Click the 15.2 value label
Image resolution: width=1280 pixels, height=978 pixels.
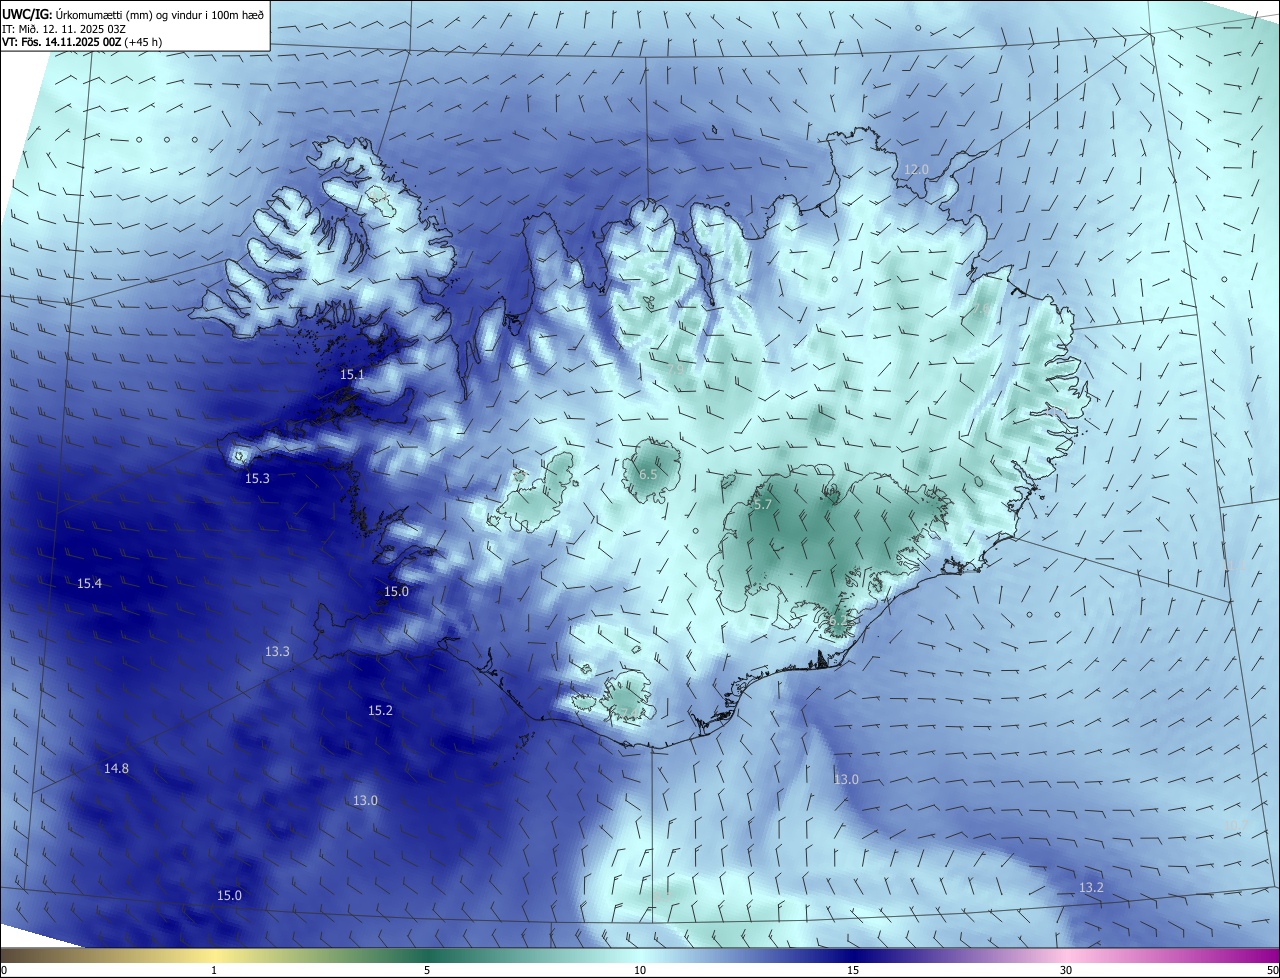point(380,711)
